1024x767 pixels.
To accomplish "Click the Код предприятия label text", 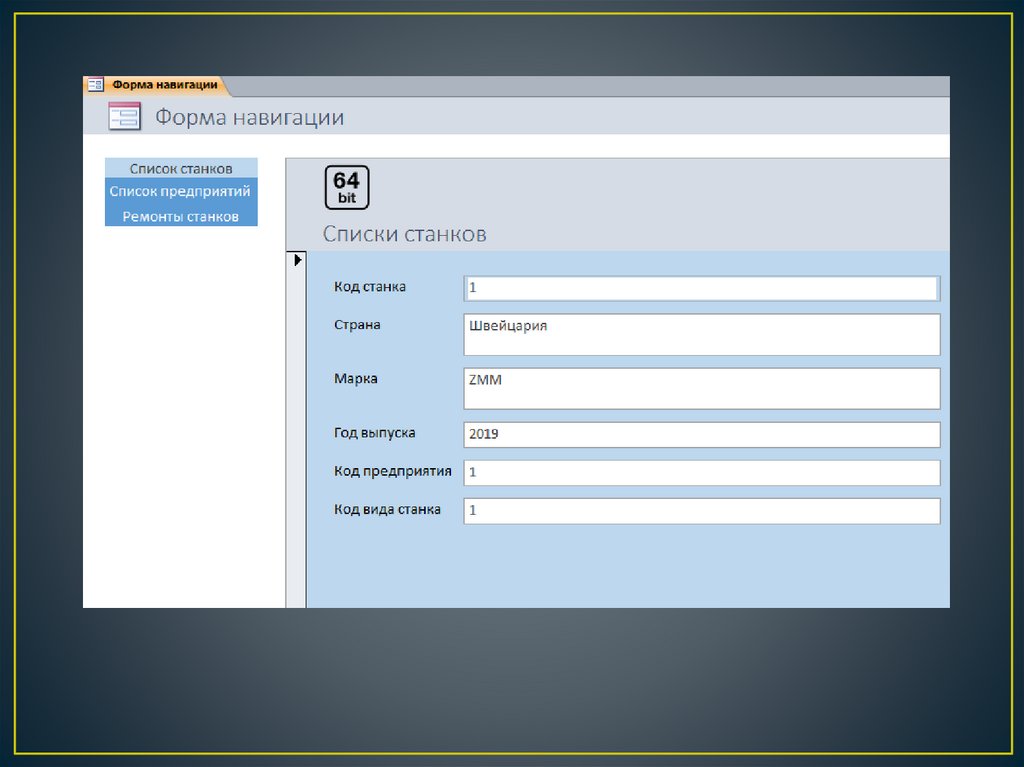I will [x=392, y=471].
